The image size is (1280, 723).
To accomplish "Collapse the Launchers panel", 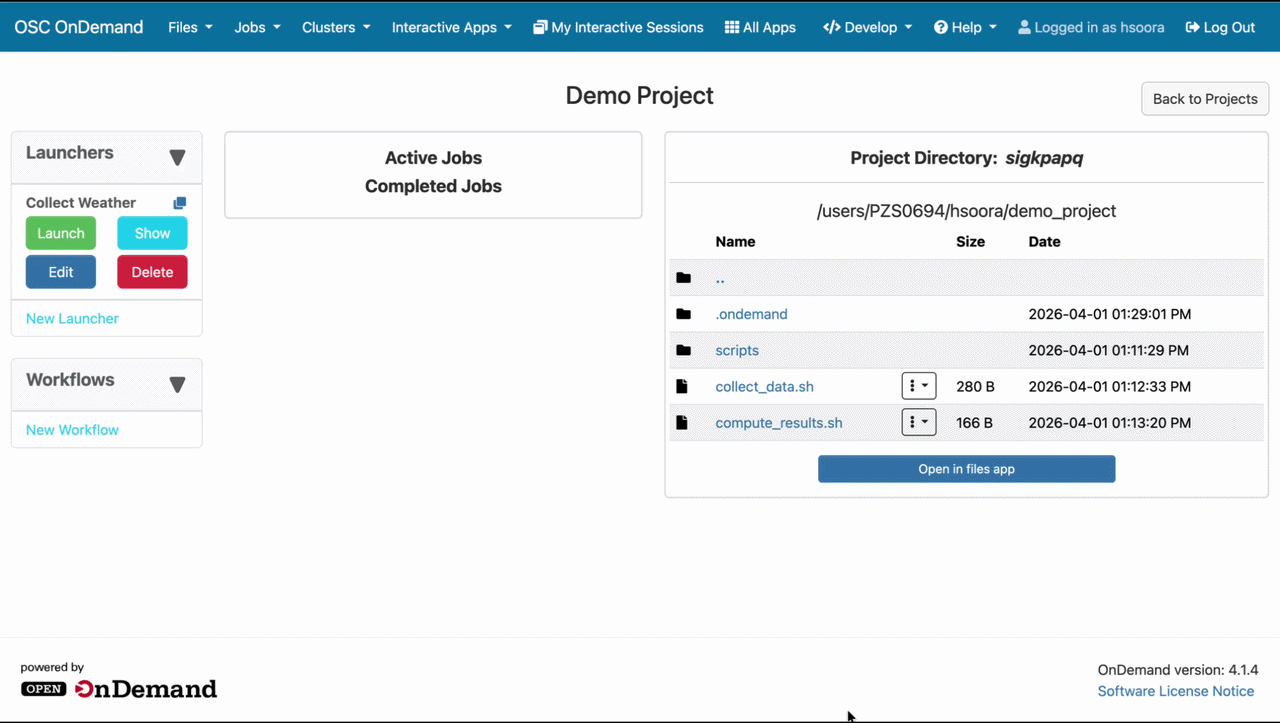I will tap(178, 157).
